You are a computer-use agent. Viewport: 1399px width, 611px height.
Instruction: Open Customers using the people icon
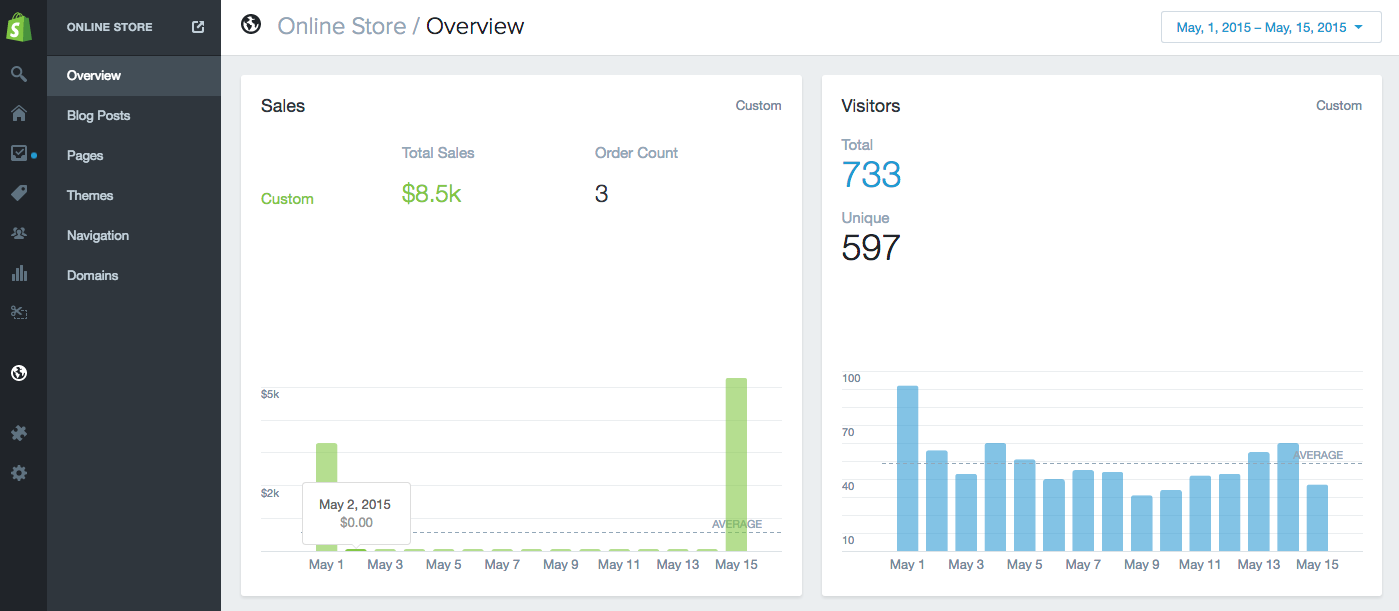(x=20, y=233)
